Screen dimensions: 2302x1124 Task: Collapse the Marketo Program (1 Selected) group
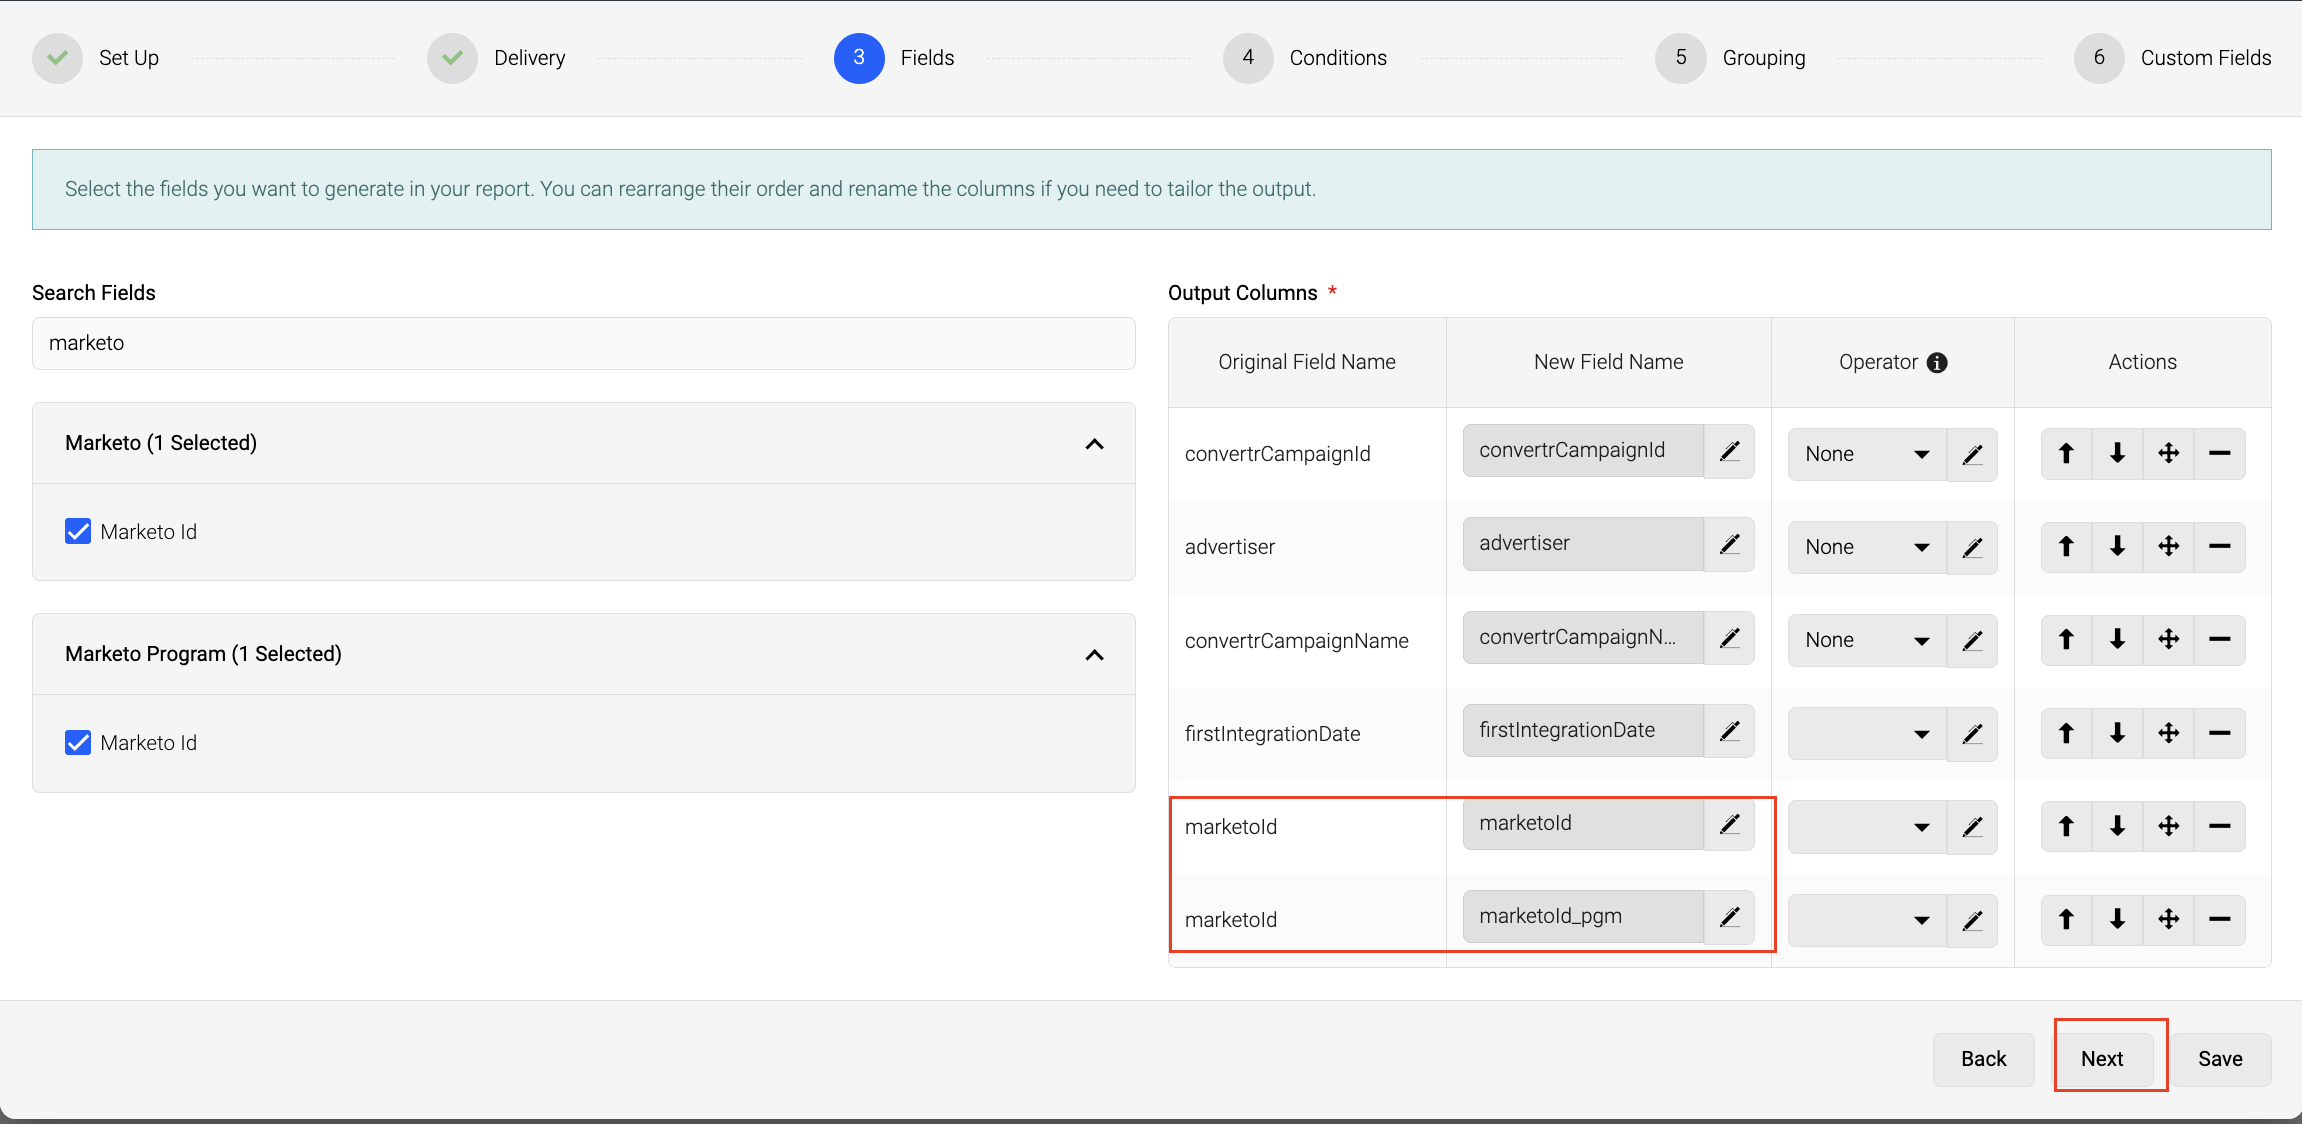click(1095, 655)
